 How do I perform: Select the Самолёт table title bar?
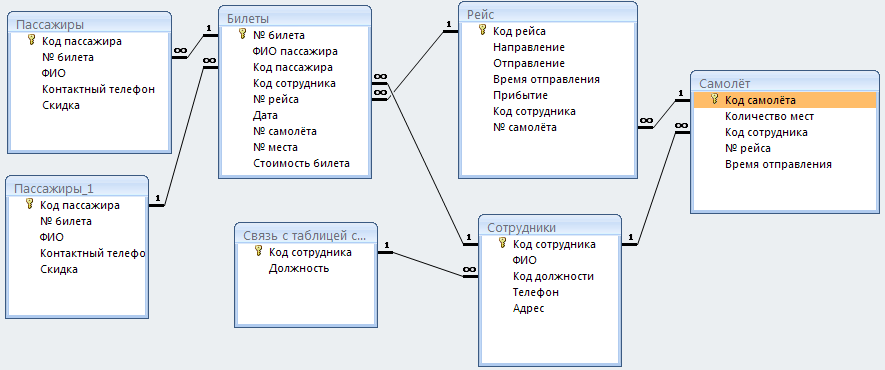pyautogui.click(x=785, y=83)
